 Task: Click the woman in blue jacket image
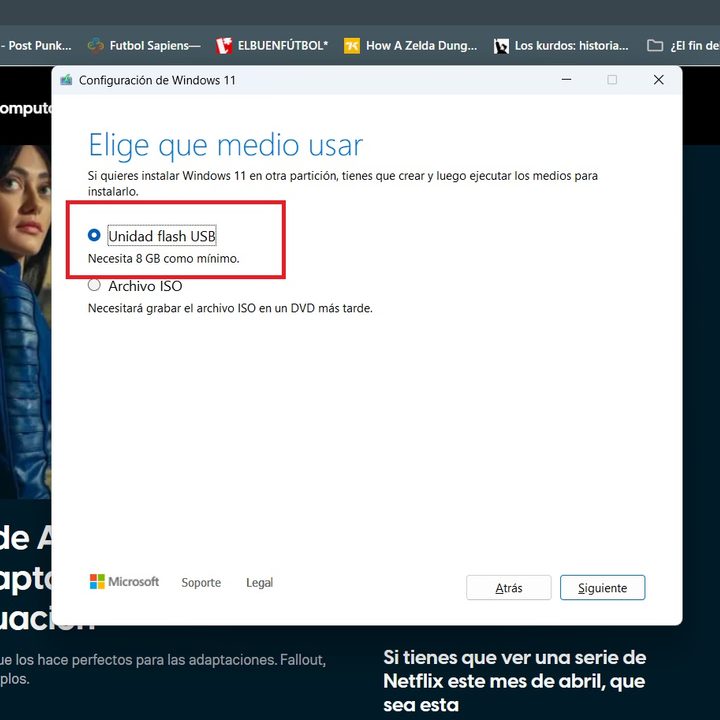(25, 320)
